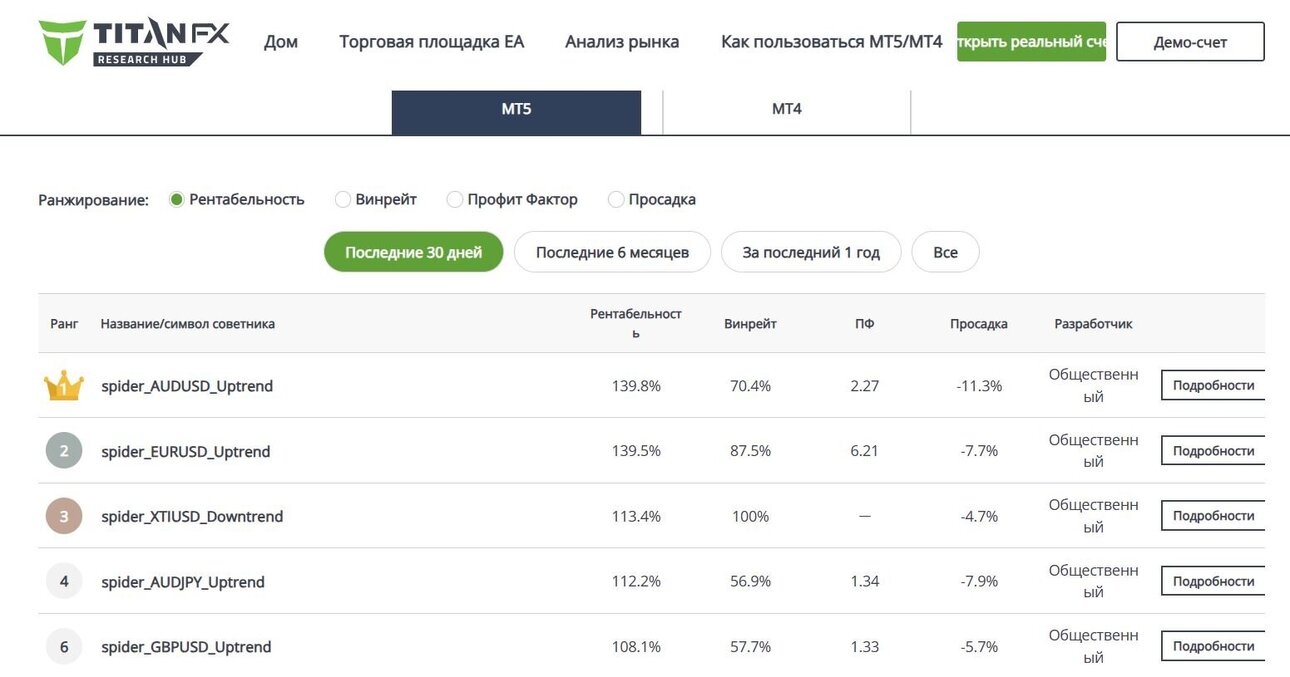Filter by Все period
1290x677 pixels.
click(945, 252)
